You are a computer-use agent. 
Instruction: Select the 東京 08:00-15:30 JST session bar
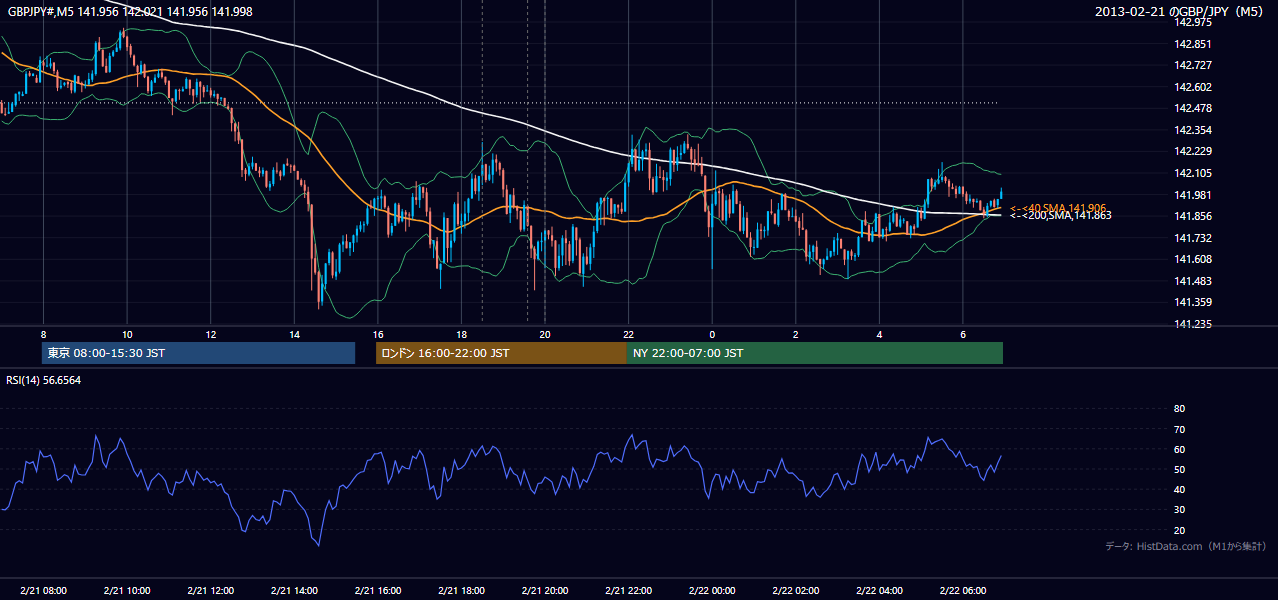198,353
